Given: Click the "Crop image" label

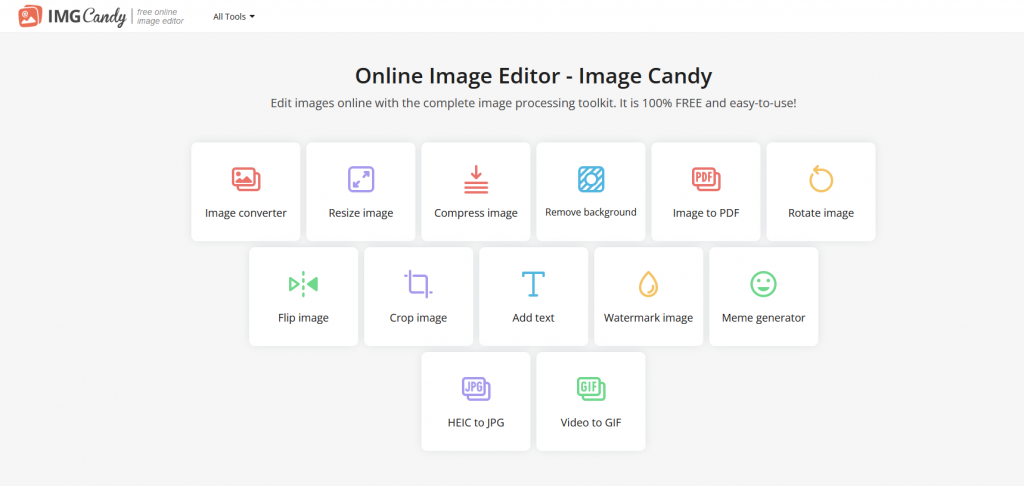Looking at the screenshot, I should (x=418, y=318).
